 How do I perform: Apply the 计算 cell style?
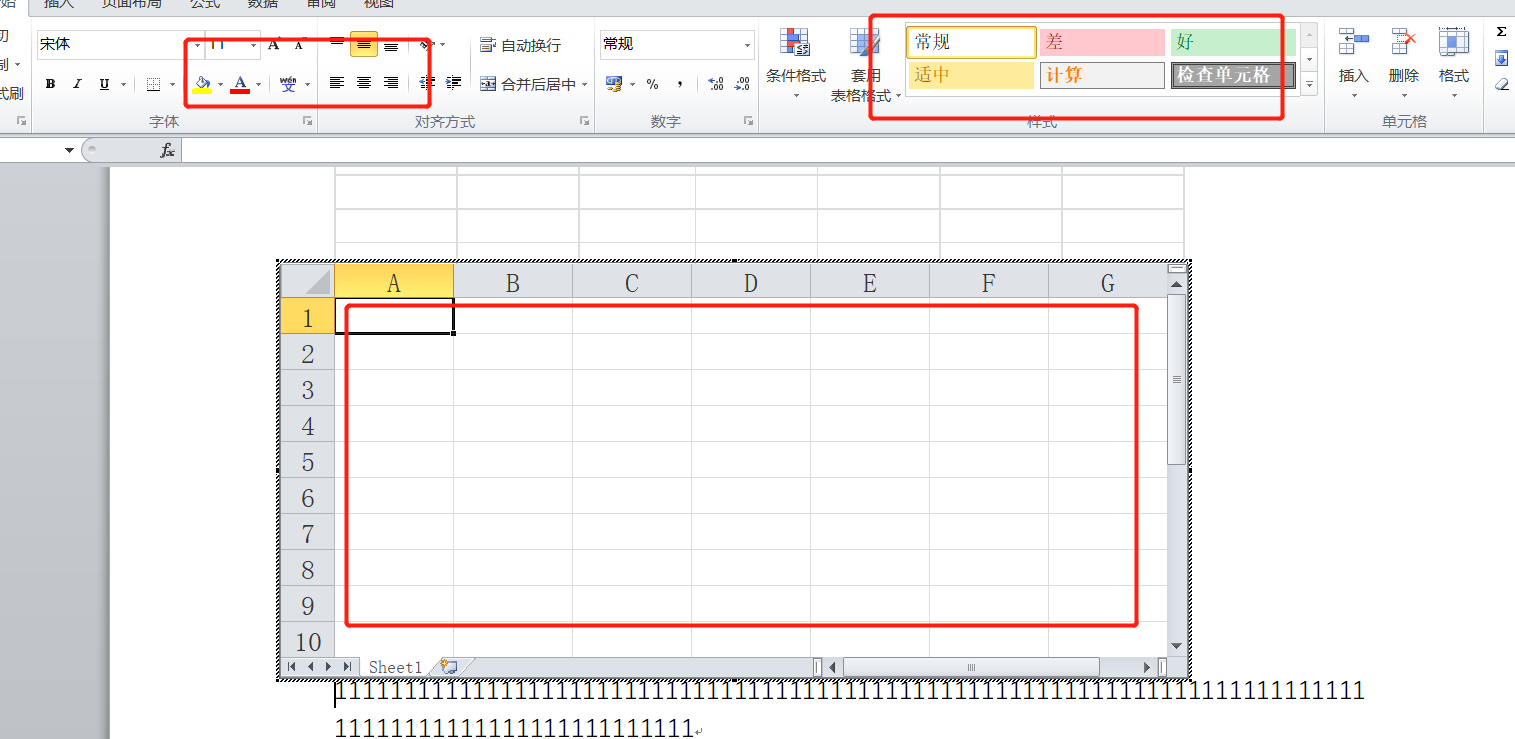tap(1102, 75)
